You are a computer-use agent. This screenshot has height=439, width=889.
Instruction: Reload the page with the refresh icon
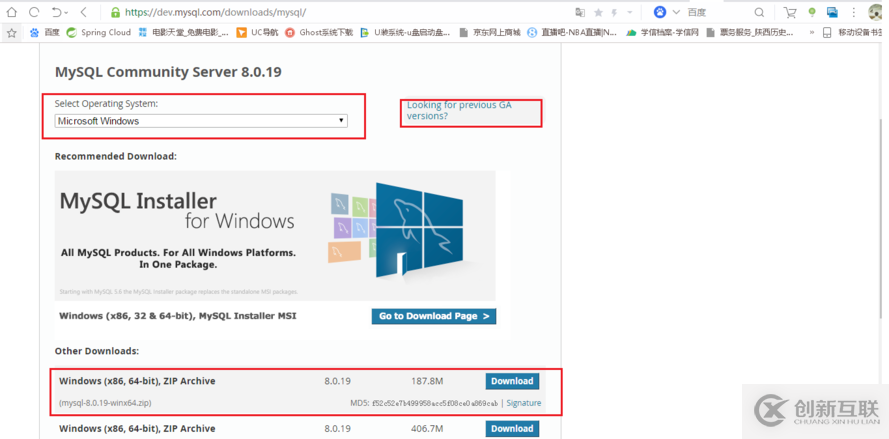pyautogui.click(x=34, y=12)
